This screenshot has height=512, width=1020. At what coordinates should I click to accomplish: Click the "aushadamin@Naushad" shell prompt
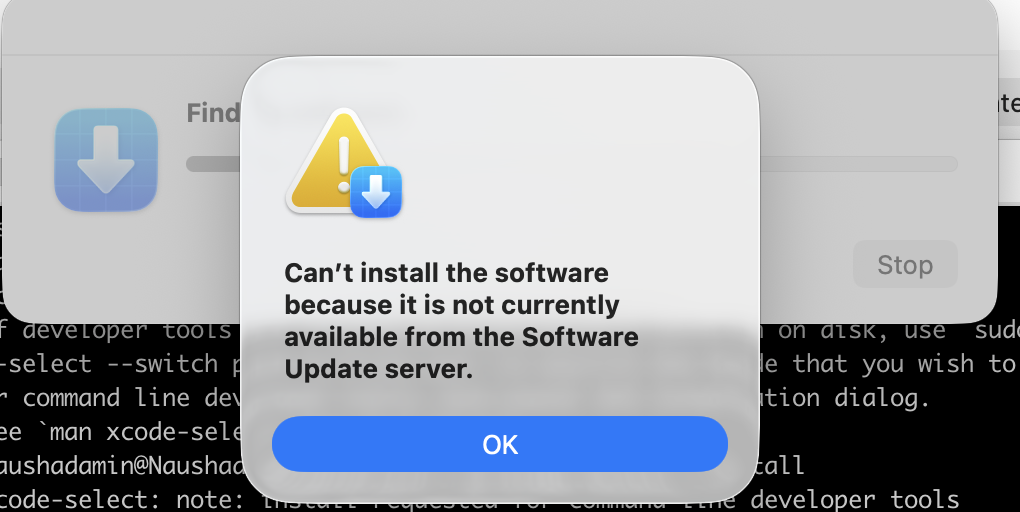(121, 466)
